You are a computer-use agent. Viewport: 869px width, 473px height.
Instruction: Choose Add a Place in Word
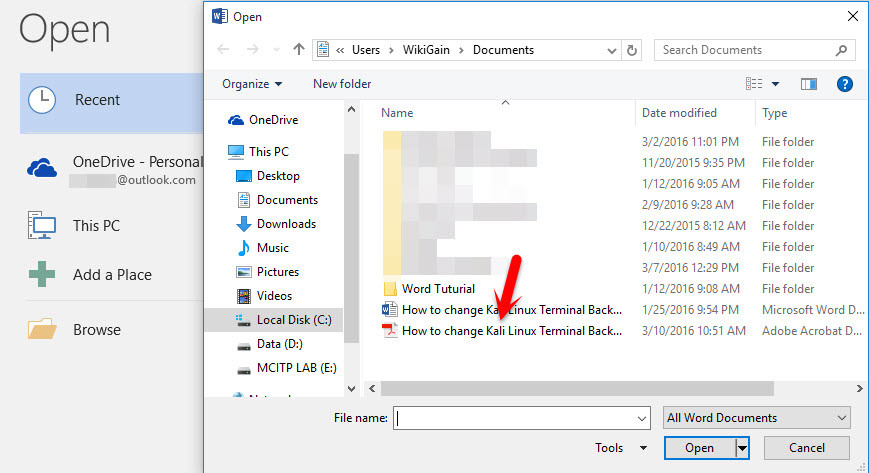(90, 274)
